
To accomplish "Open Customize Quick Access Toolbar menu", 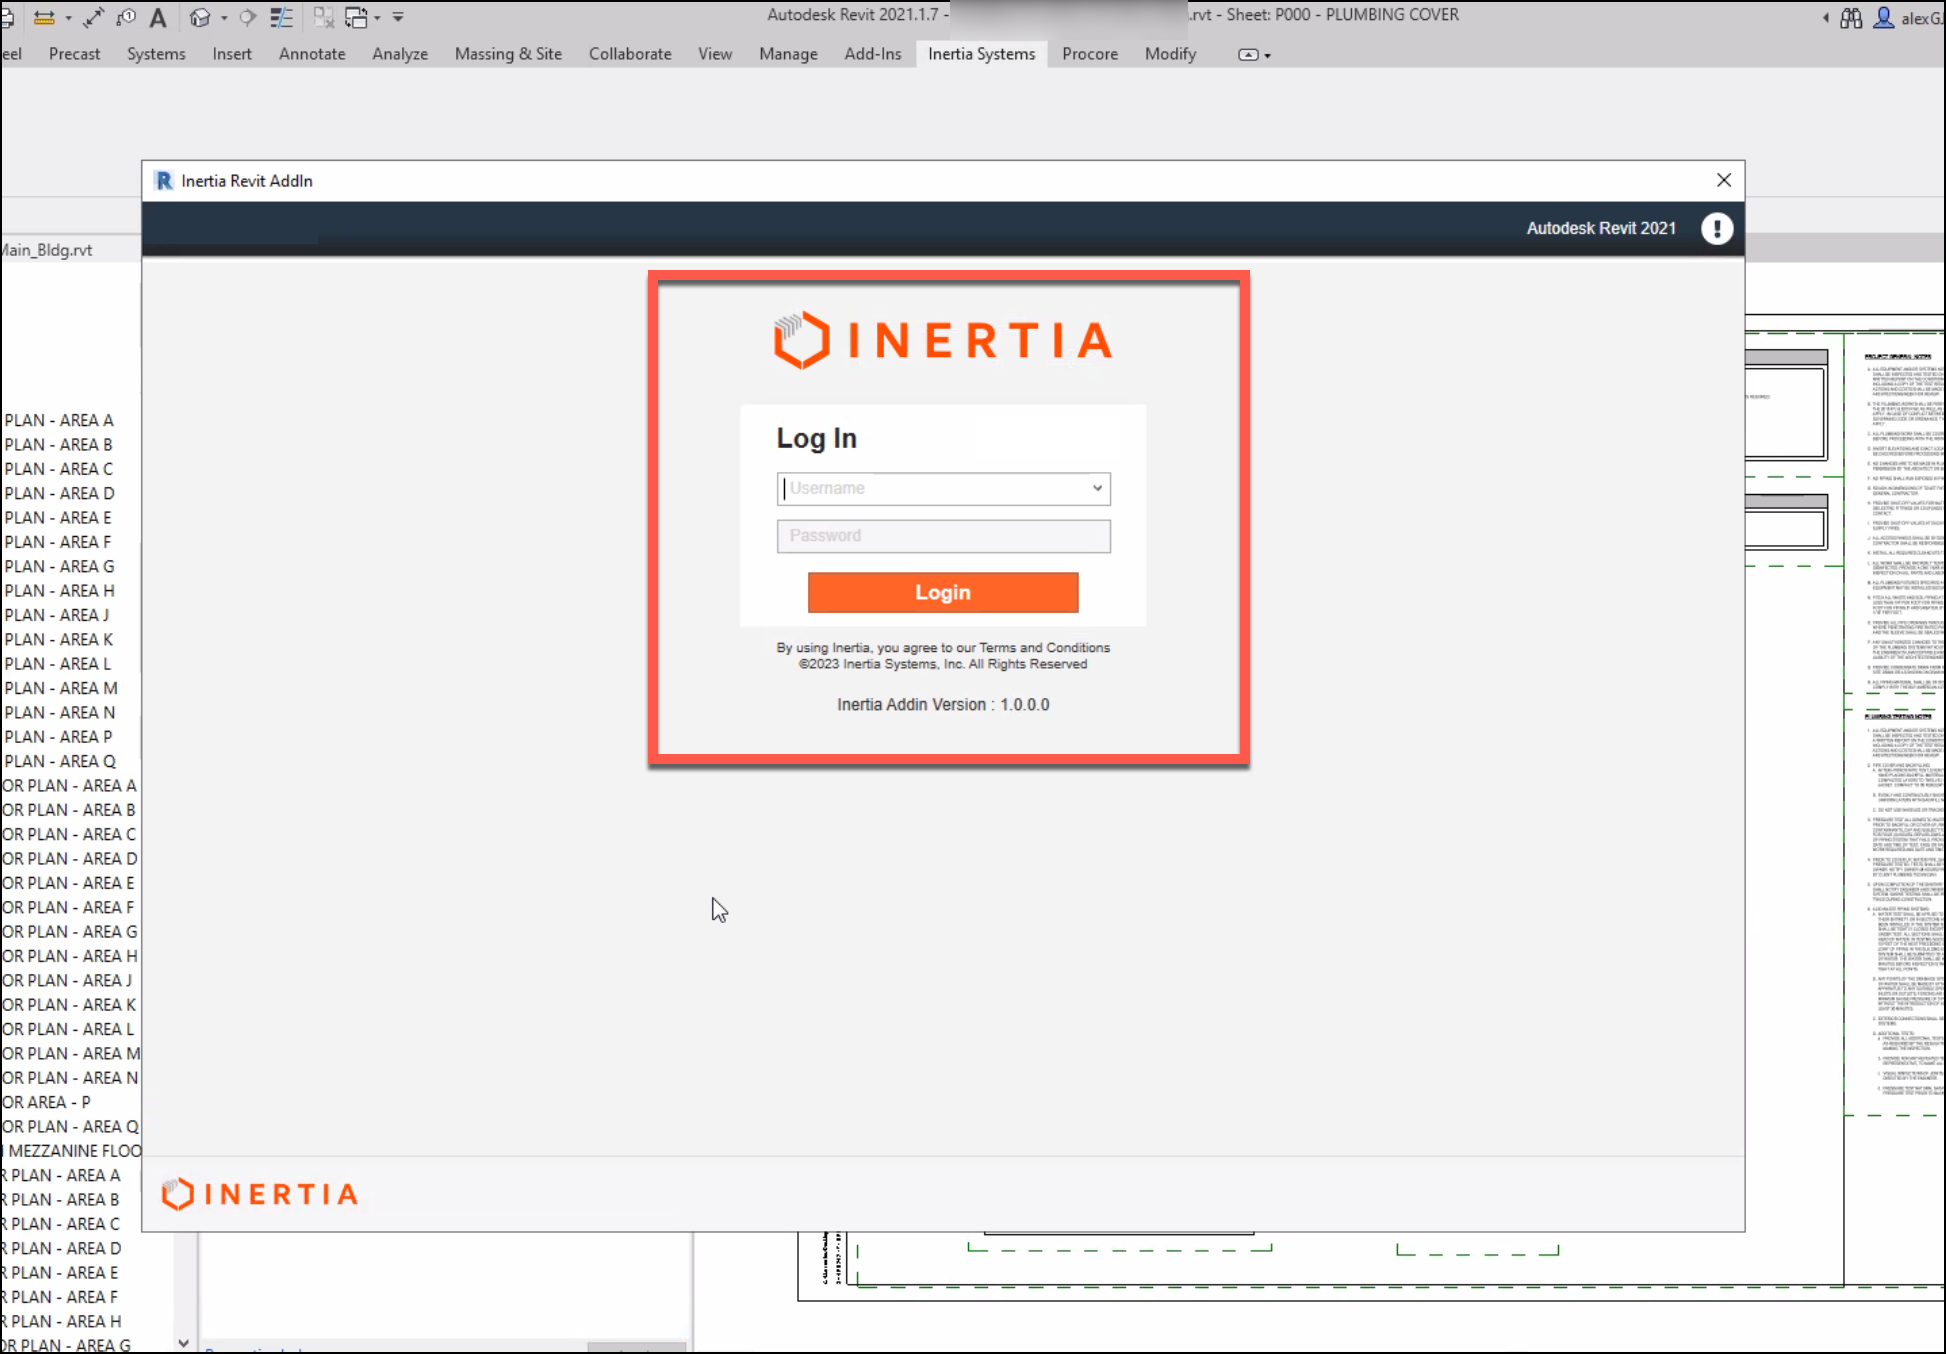I will [398, 17].
